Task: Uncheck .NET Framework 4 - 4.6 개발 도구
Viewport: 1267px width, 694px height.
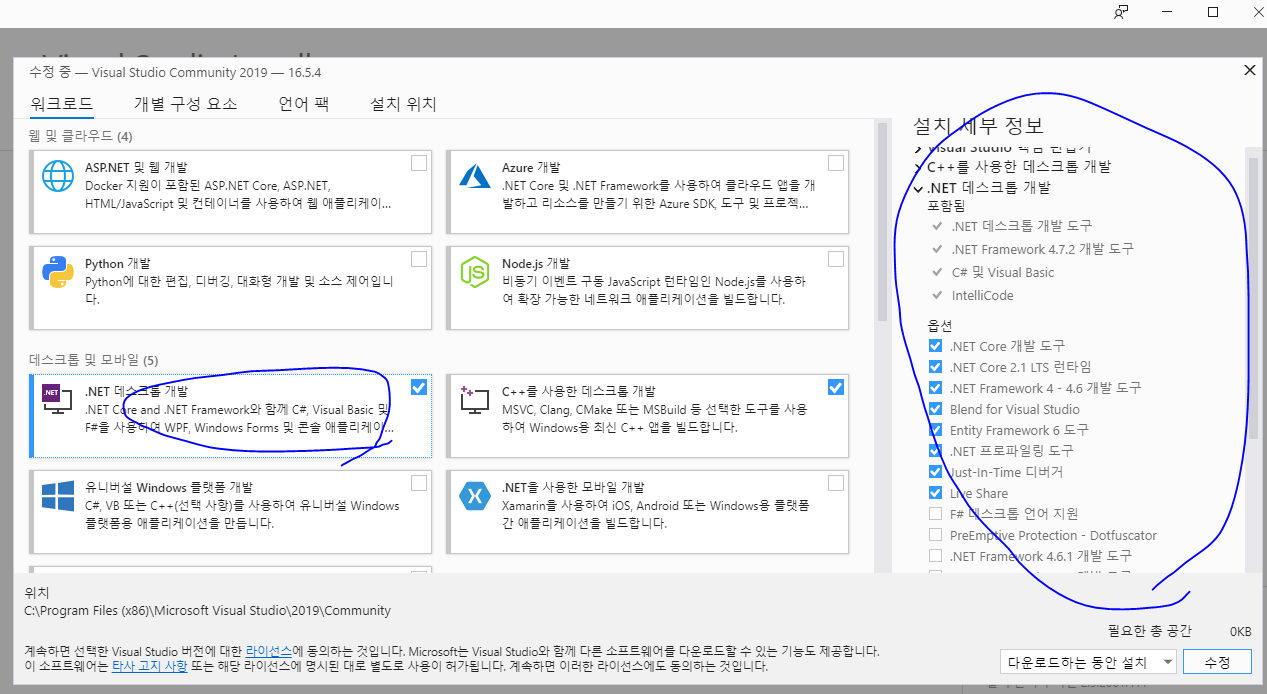Action: click(x=936, y=388)
